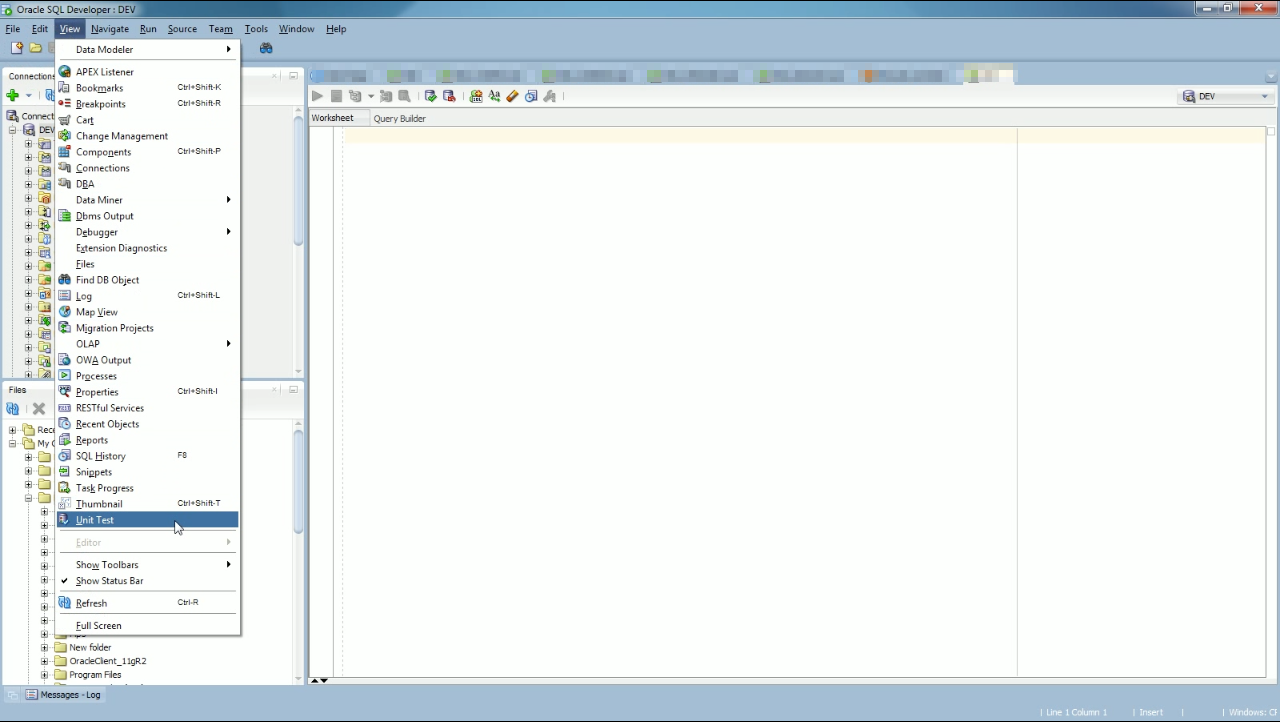The height and width of the screenshot is (722, 1280).
Task: Expand the Data Miner submenu
Action: click(148, 200)
